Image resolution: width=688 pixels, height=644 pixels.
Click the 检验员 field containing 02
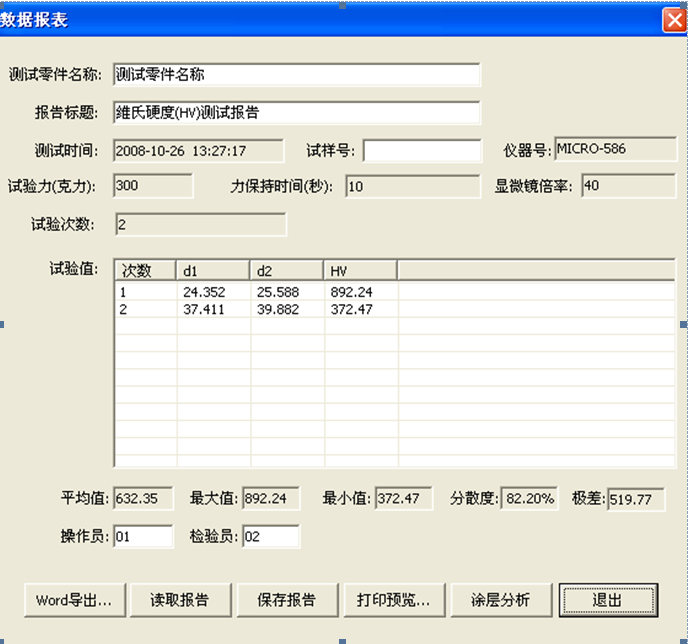(269, 537)
